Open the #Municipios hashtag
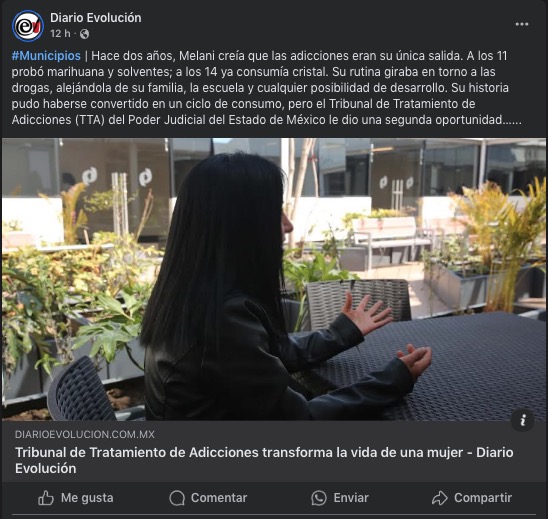 pos(46,56)
